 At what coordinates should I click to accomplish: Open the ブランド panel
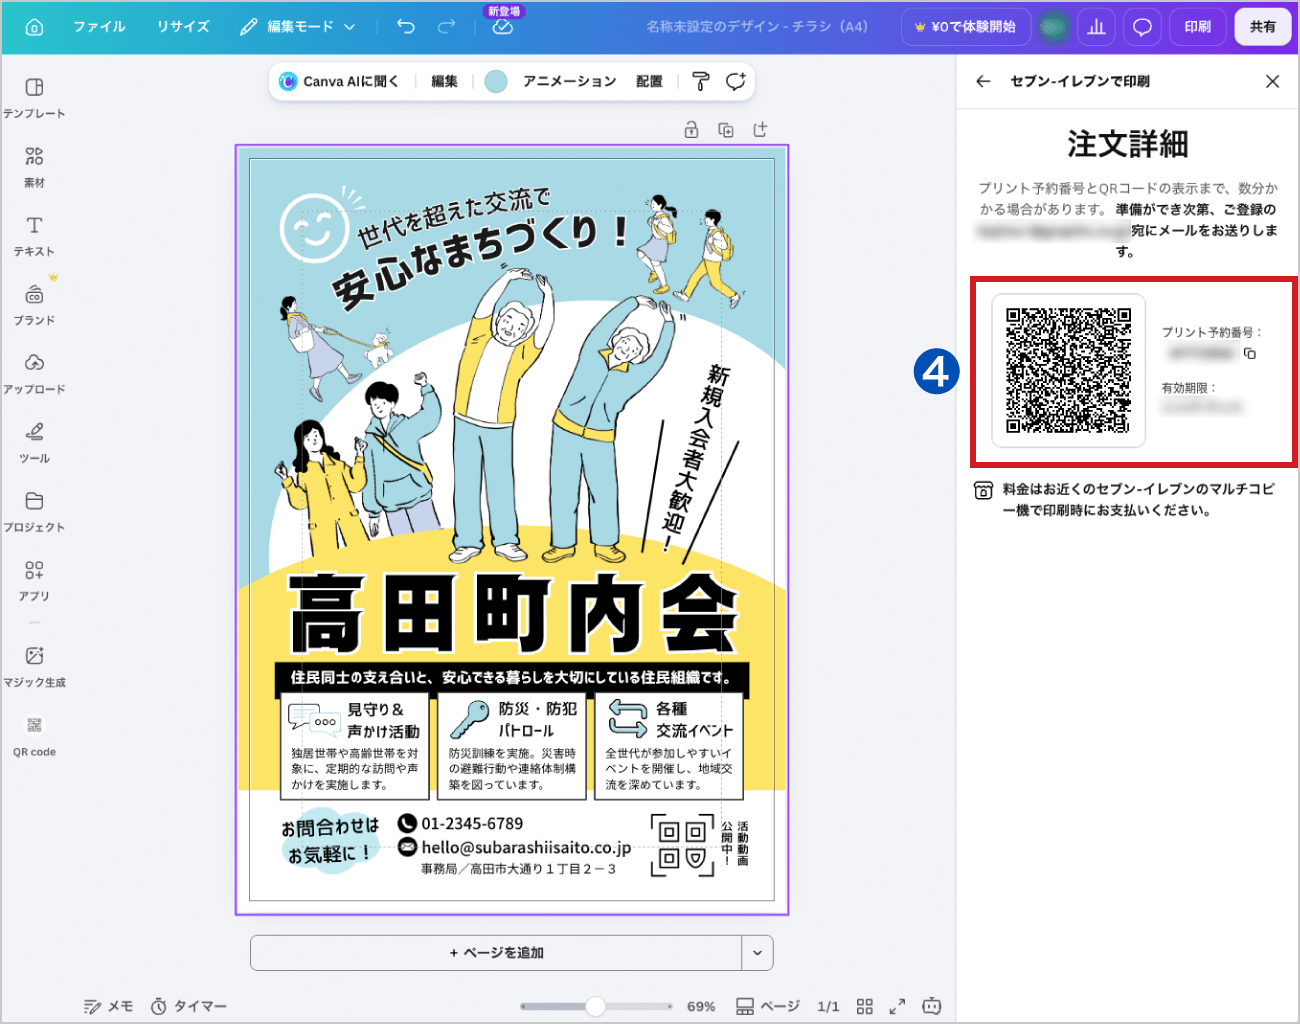pos(34,305)
